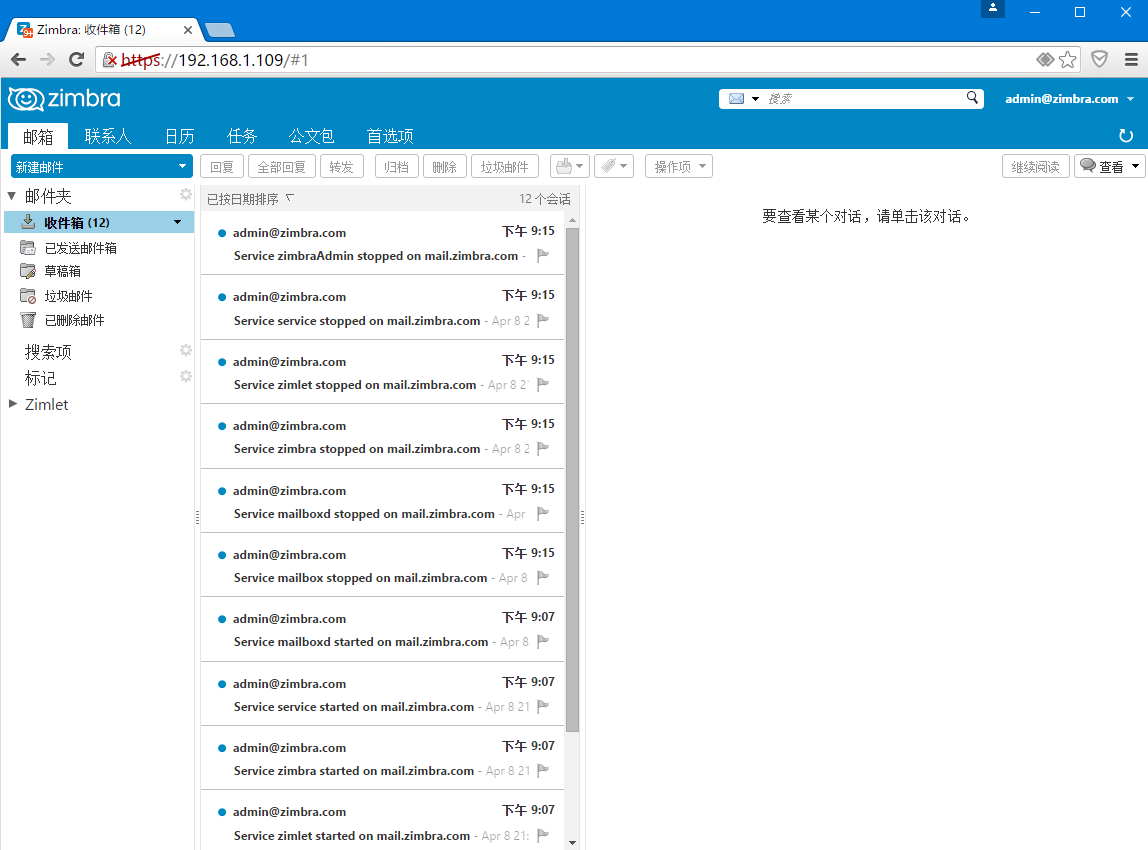Flag the zimlet stopped message
Image resolution: width=1148 pixels, height=850 pixels.
pyautogui.click(x=543, y=384)
